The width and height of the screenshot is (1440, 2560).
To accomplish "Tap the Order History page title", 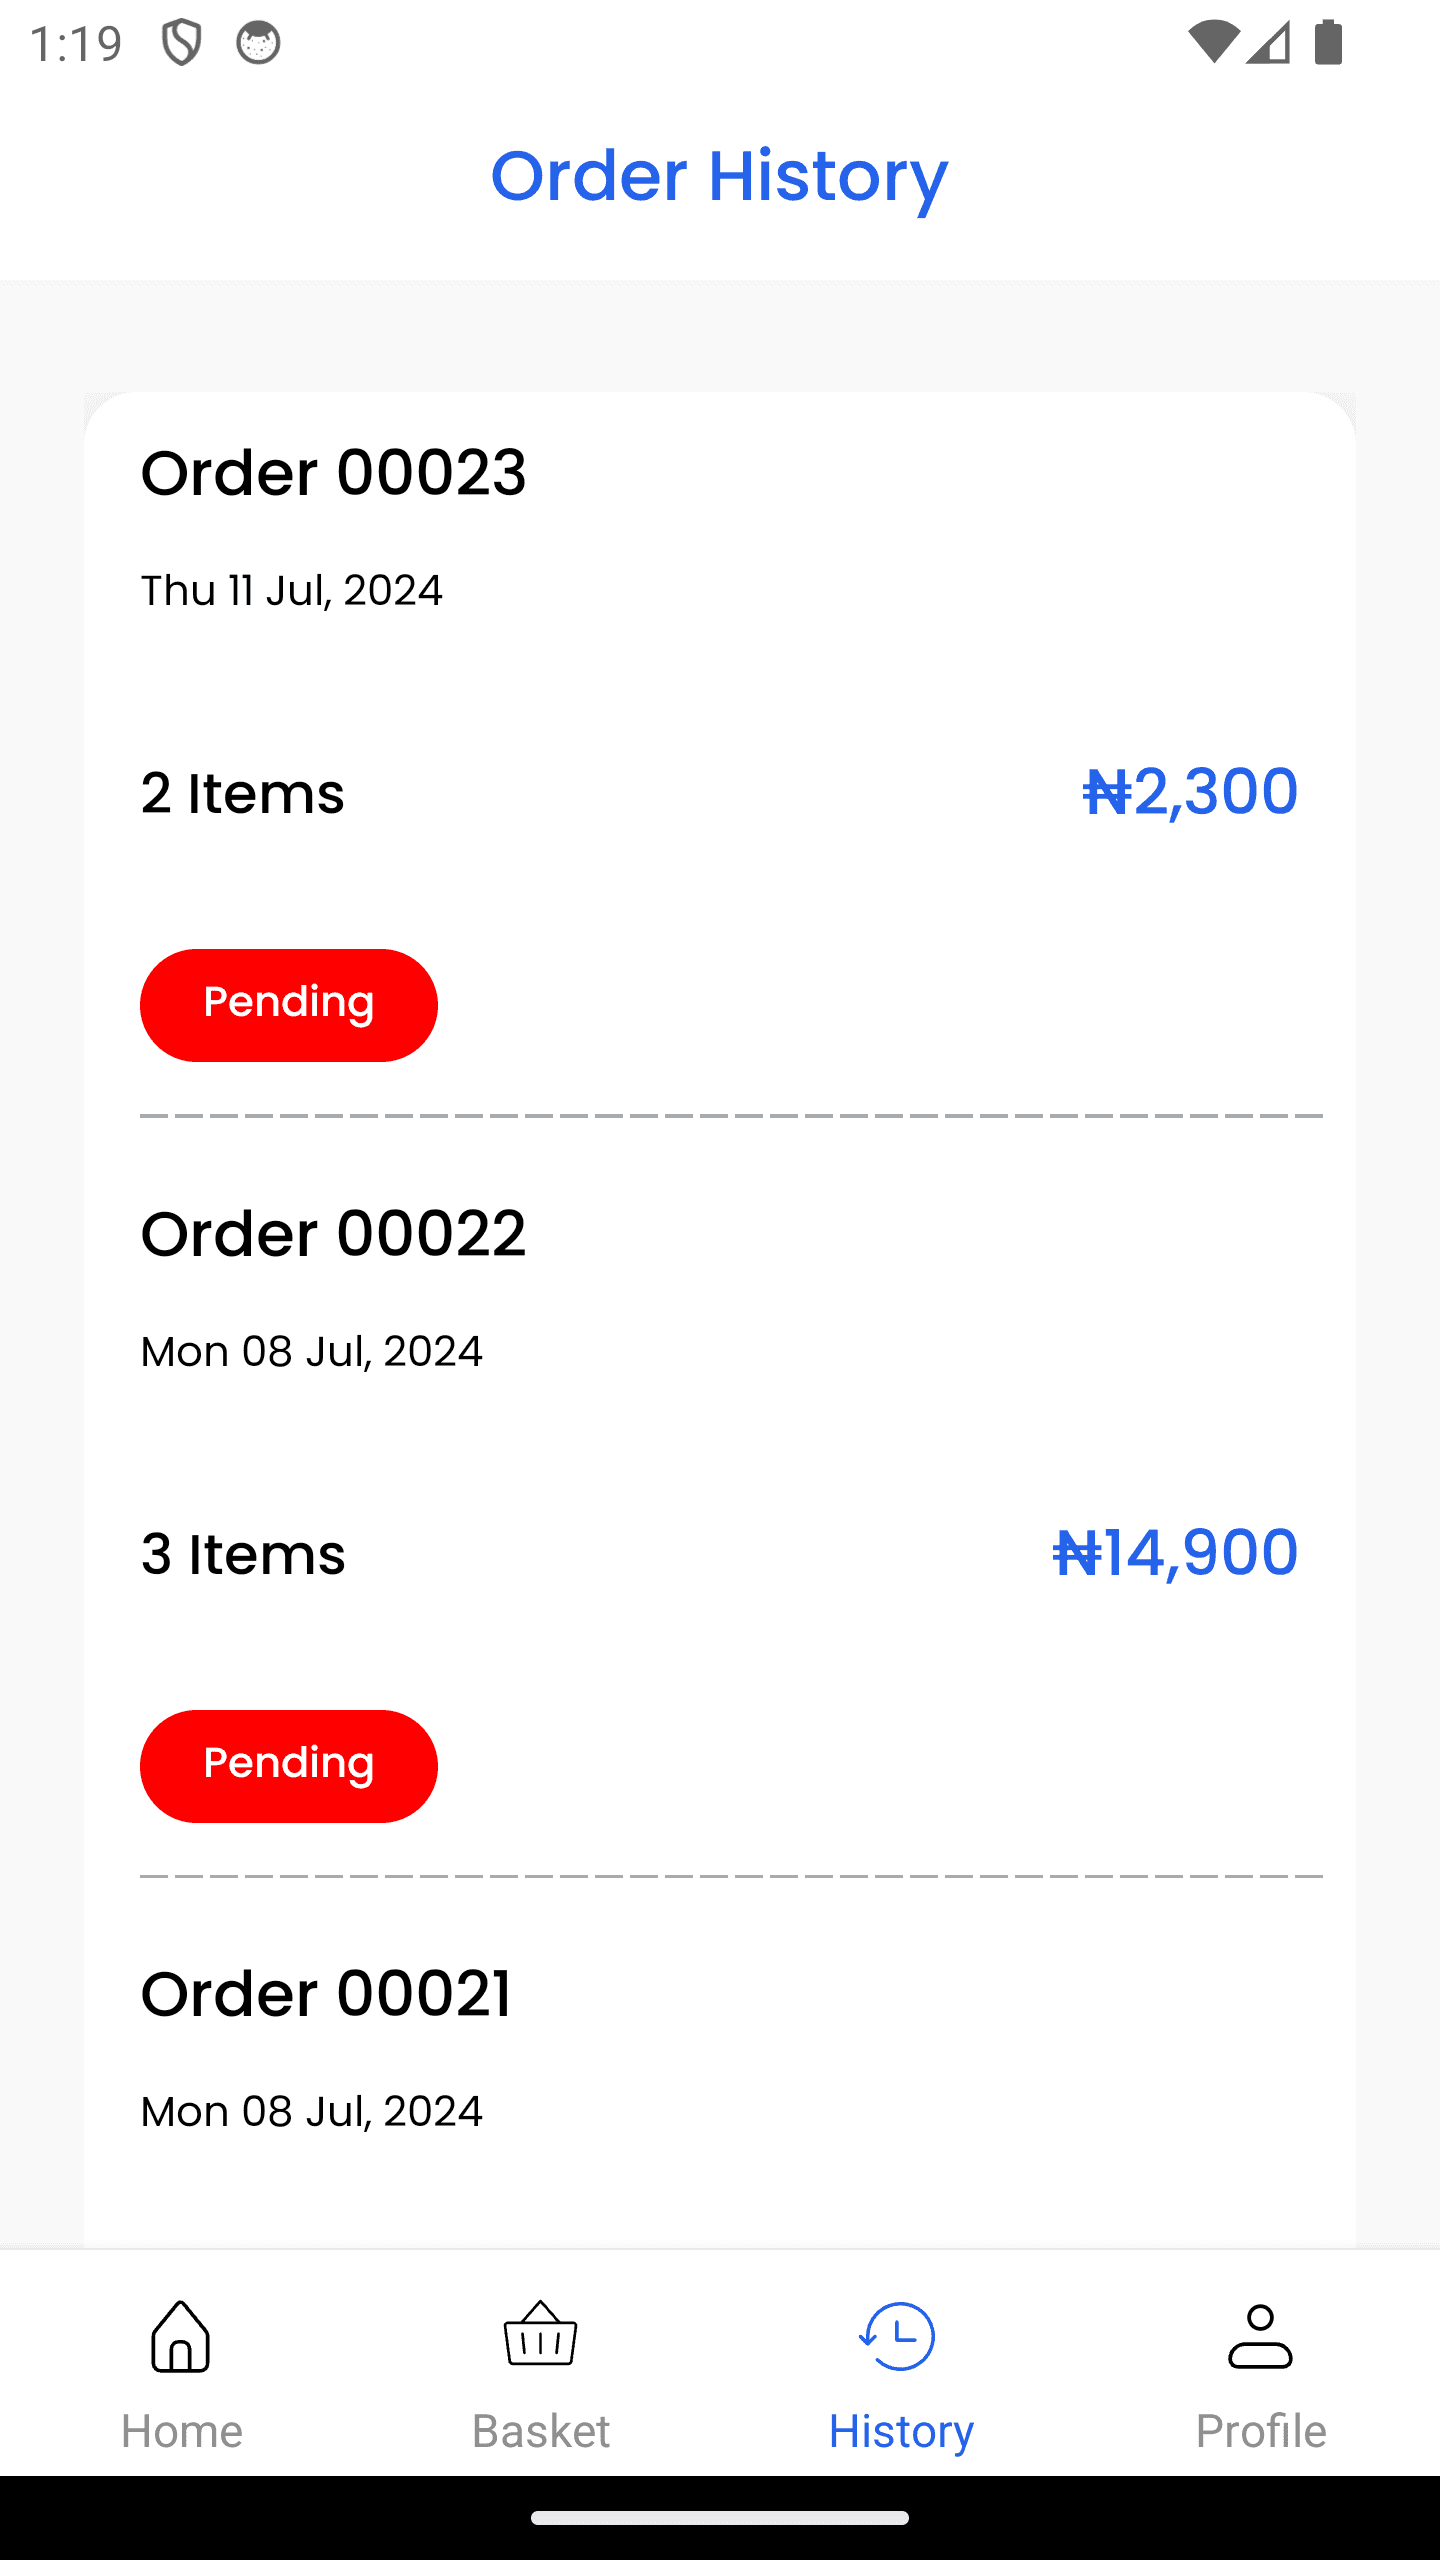I will tap(719, 177).
